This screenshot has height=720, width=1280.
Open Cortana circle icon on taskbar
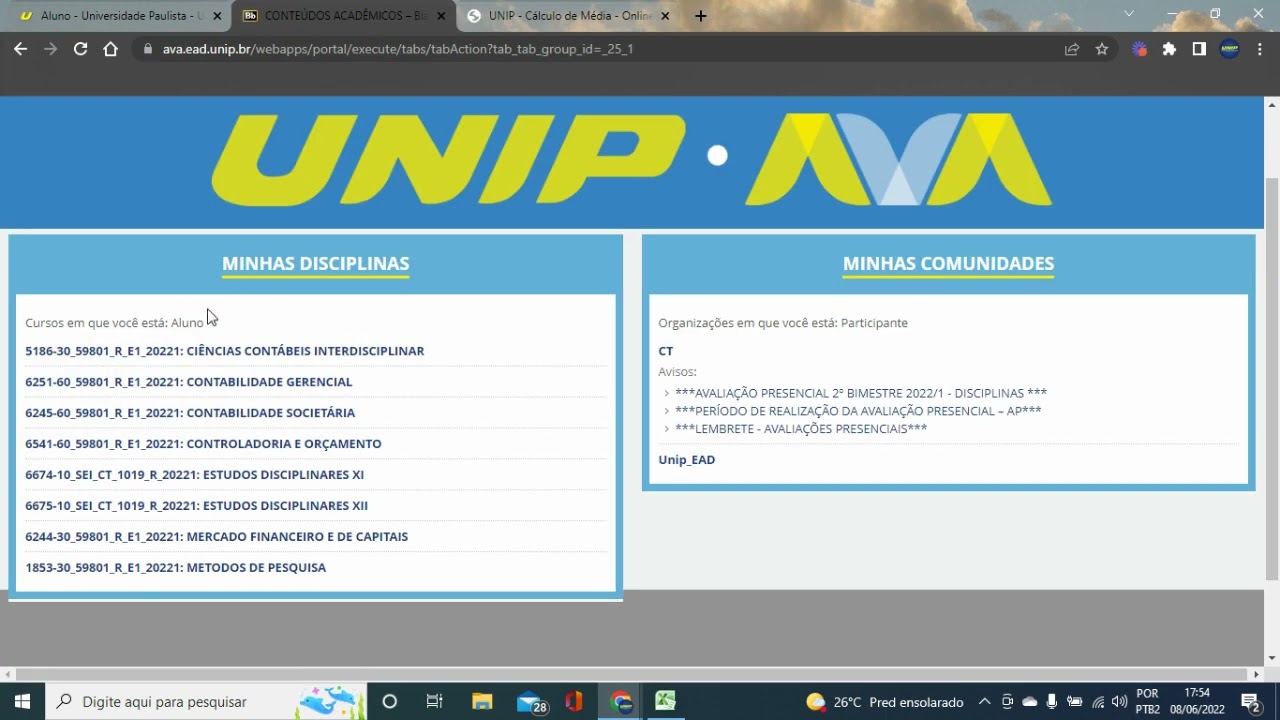[390, 701]
